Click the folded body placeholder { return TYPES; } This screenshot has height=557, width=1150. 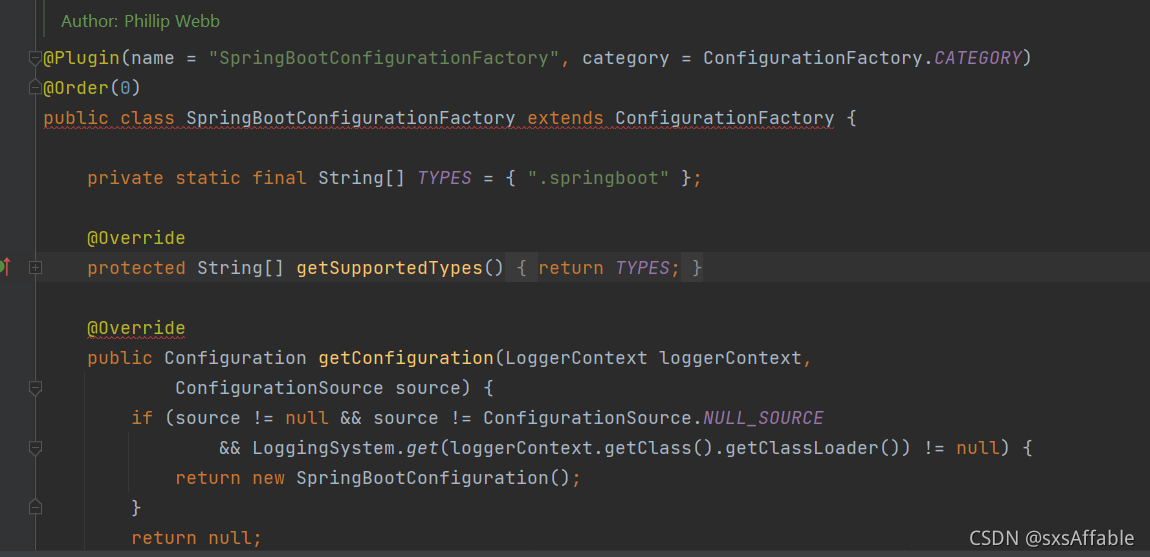click(609, 269)
